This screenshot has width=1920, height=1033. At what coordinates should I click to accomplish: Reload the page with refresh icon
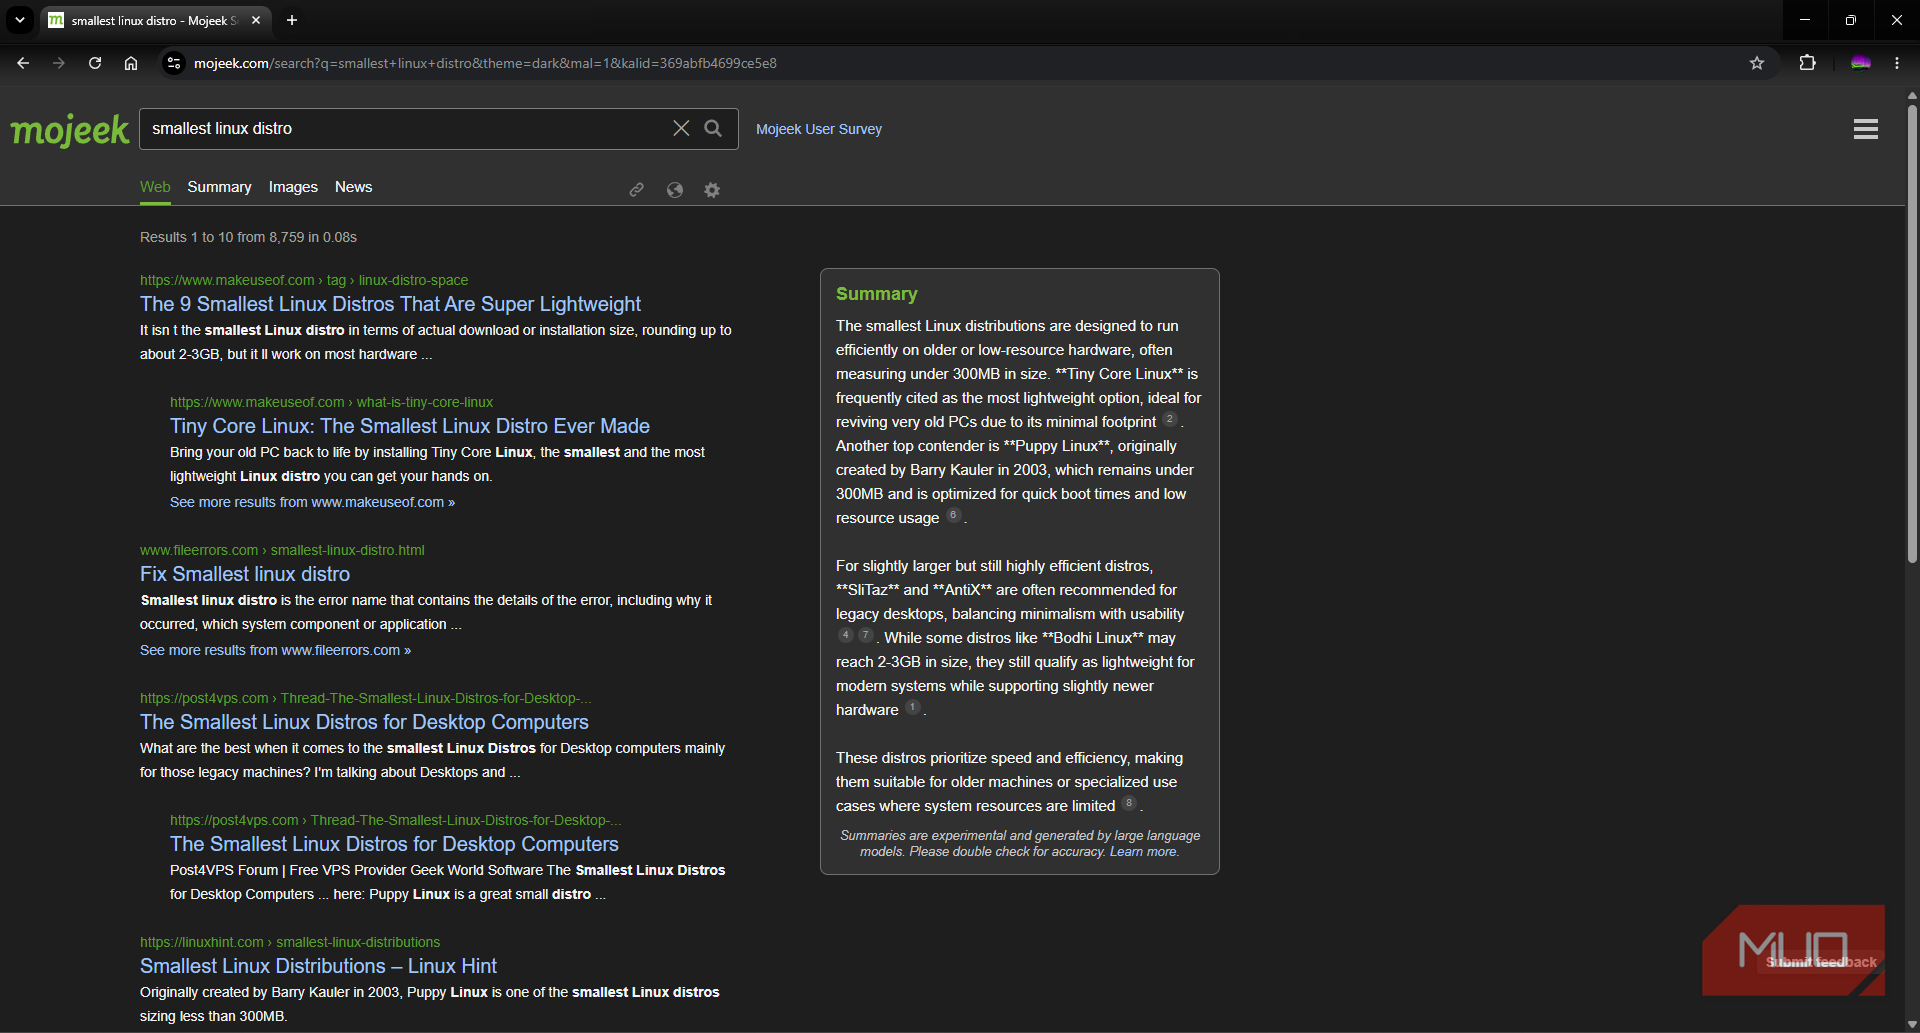coord(95,63)
